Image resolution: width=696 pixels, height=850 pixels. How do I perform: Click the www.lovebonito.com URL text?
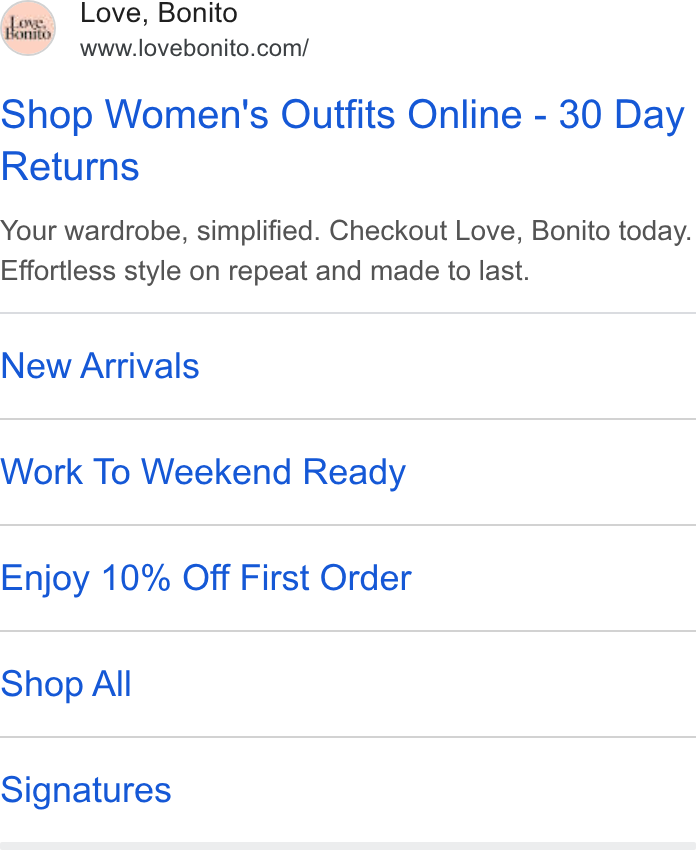[x=194, y=48]
